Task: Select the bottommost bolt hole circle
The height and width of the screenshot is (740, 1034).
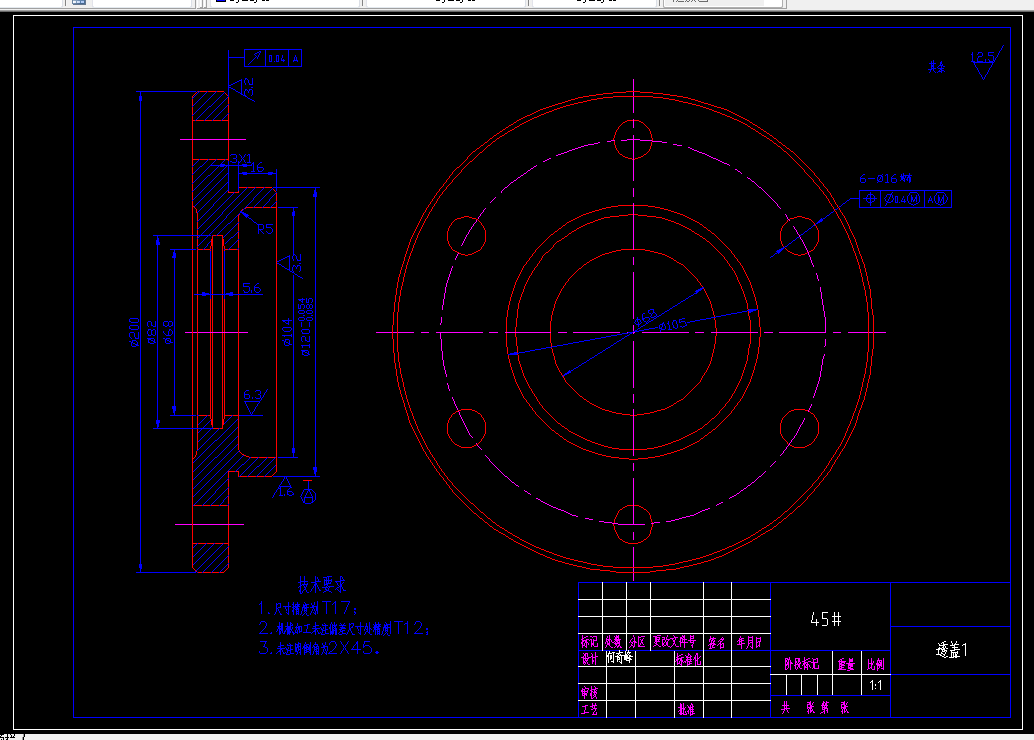Action: (633, 524)
